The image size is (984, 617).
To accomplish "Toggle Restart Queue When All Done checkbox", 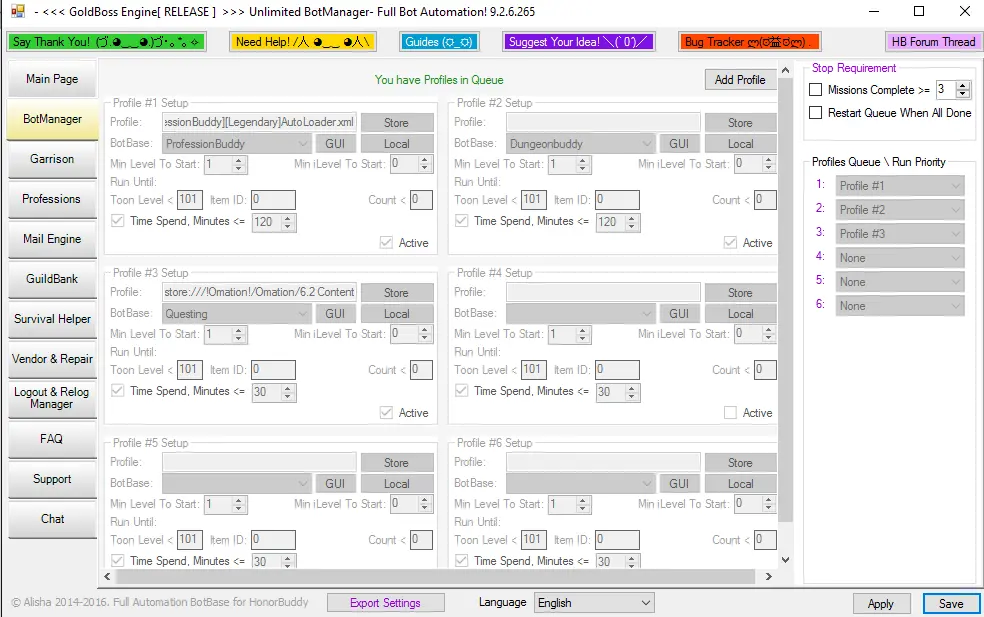I will [x=816, y=113].
